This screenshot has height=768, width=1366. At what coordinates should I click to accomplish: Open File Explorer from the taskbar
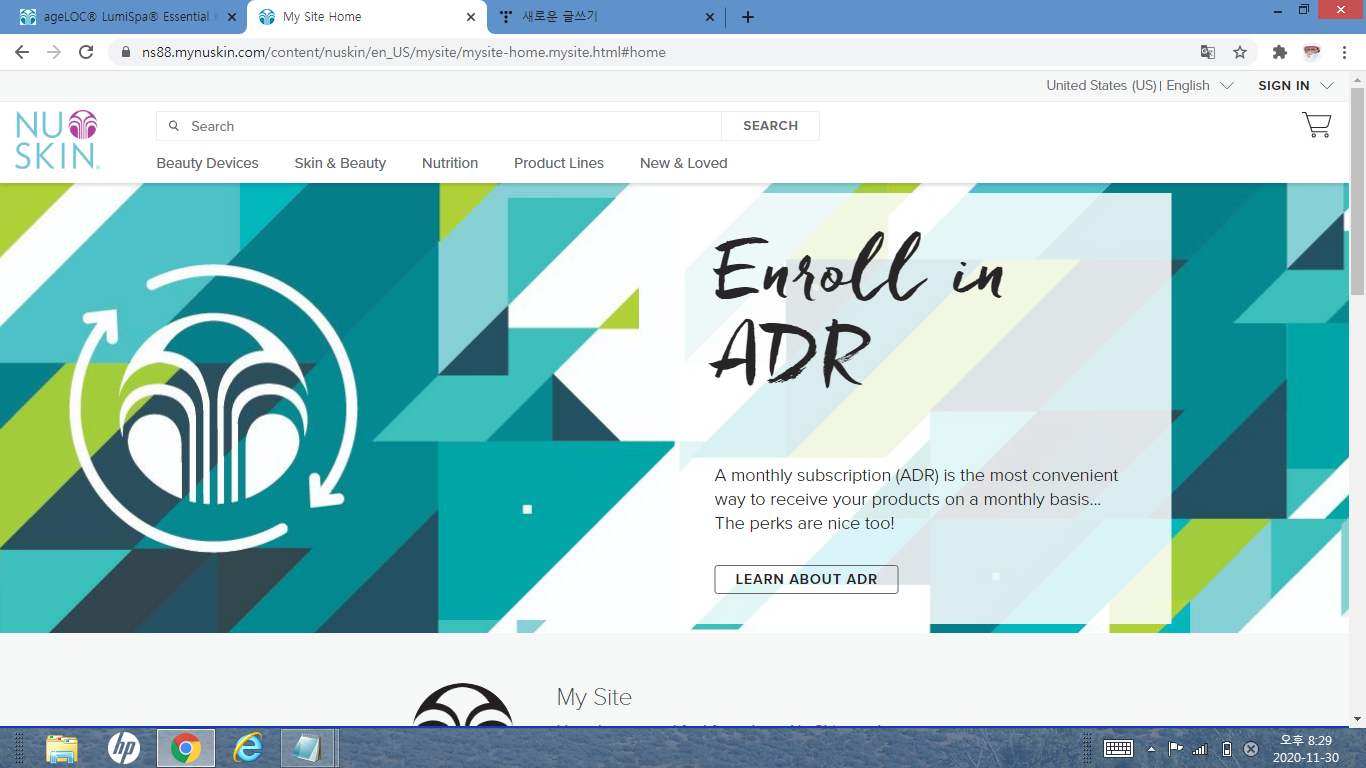pyautogui.click(x=62, y=748)
